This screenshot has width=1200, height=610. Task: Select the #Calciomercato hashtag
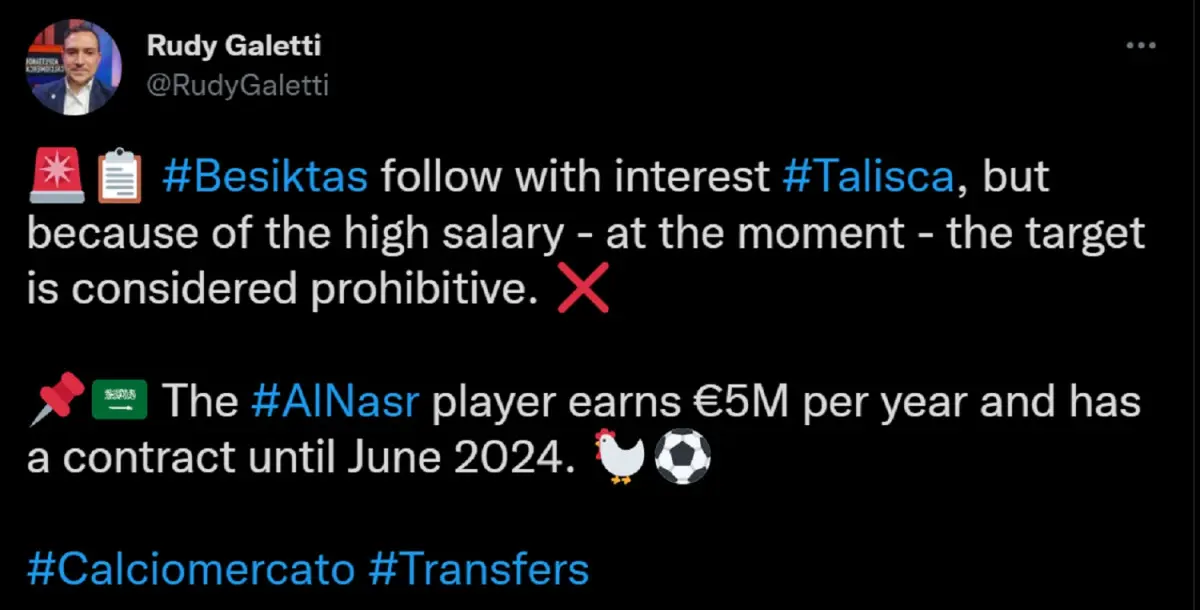(x=191, y=570)
